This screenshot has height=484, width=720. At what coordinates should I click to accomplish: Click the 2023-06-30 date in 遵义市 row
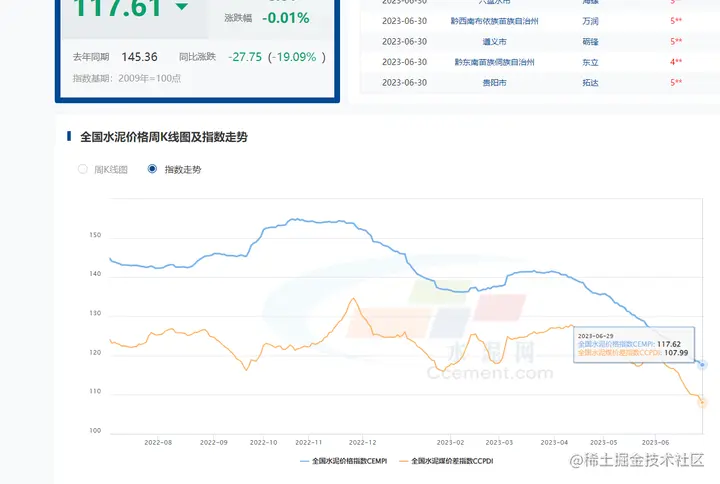point(404,42)
